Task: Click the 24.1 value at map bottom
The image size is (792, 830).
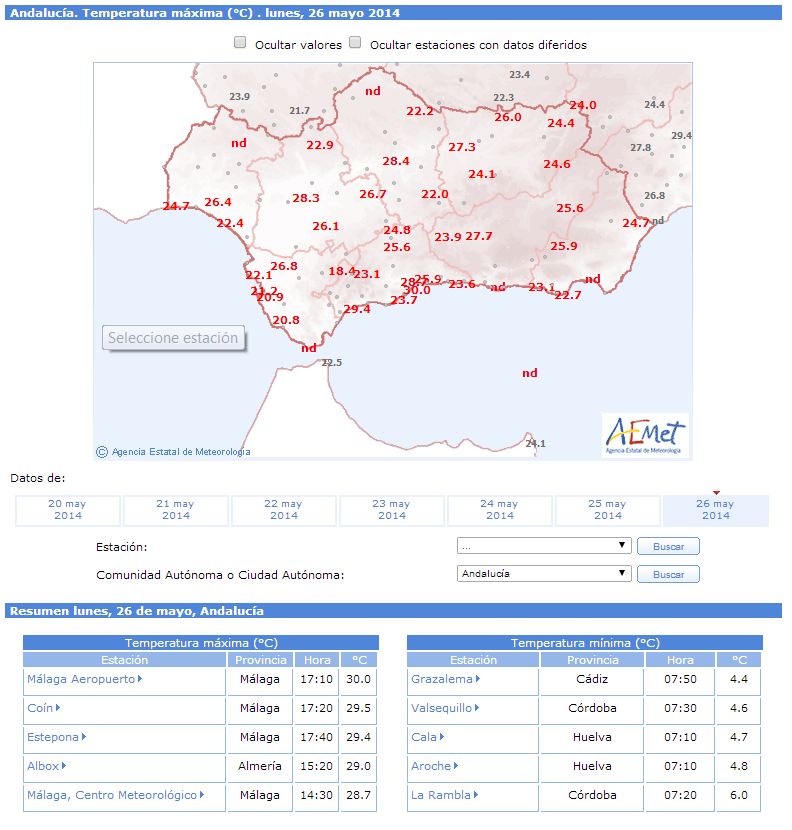Action: click(535, 444)
